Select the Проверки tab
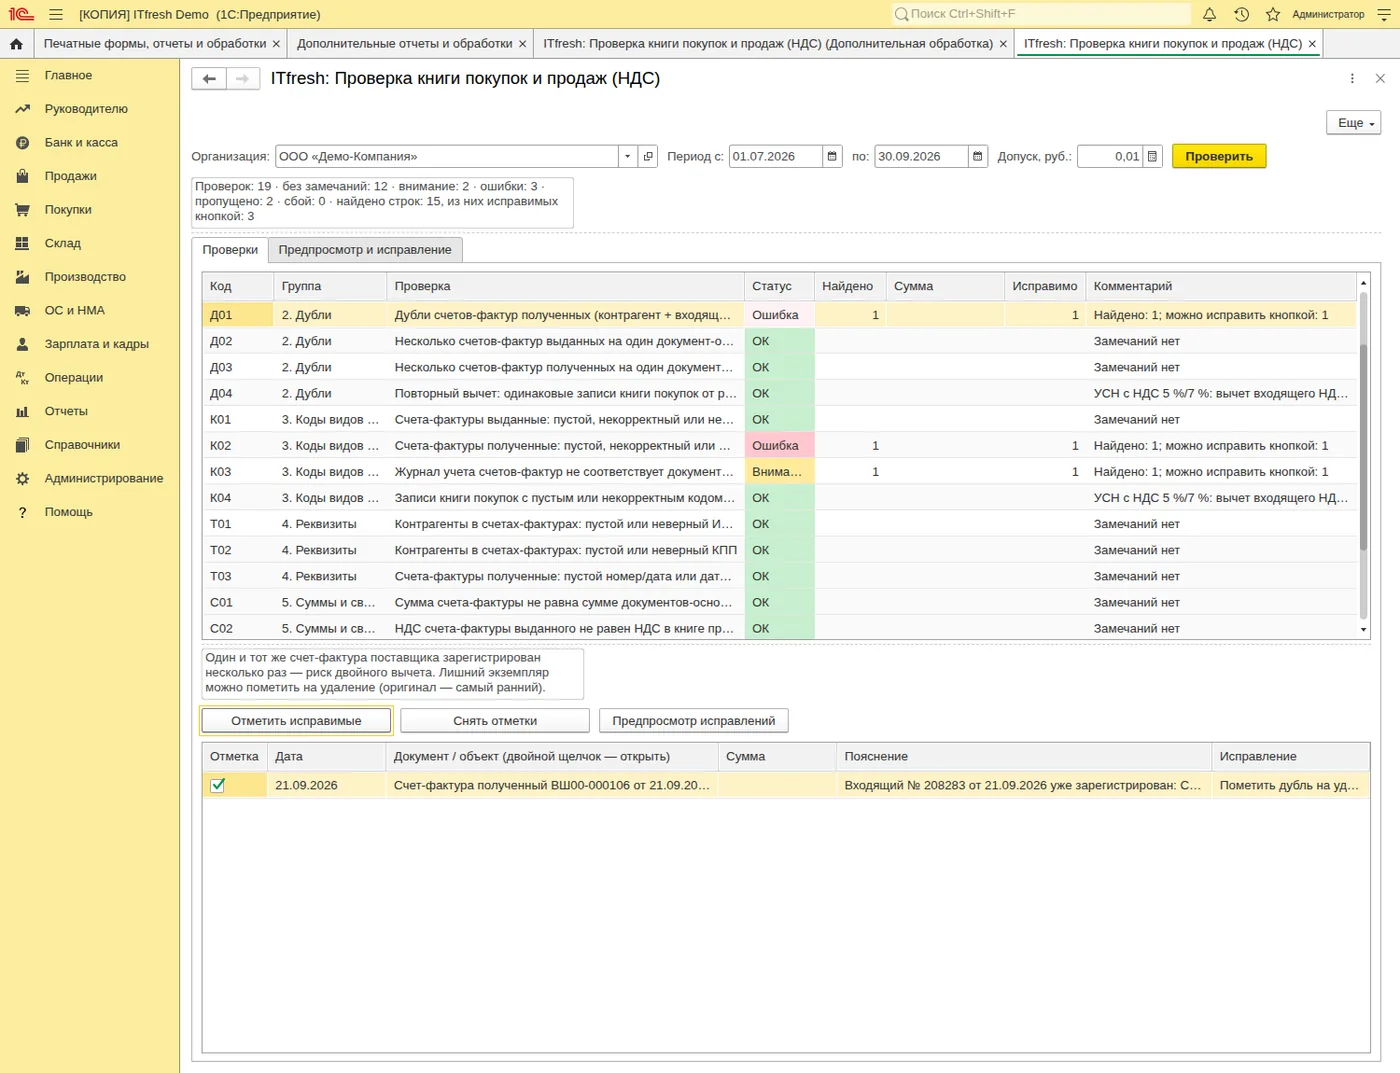The width and height of the screenshot is (1400, 1073). point(230,250)
